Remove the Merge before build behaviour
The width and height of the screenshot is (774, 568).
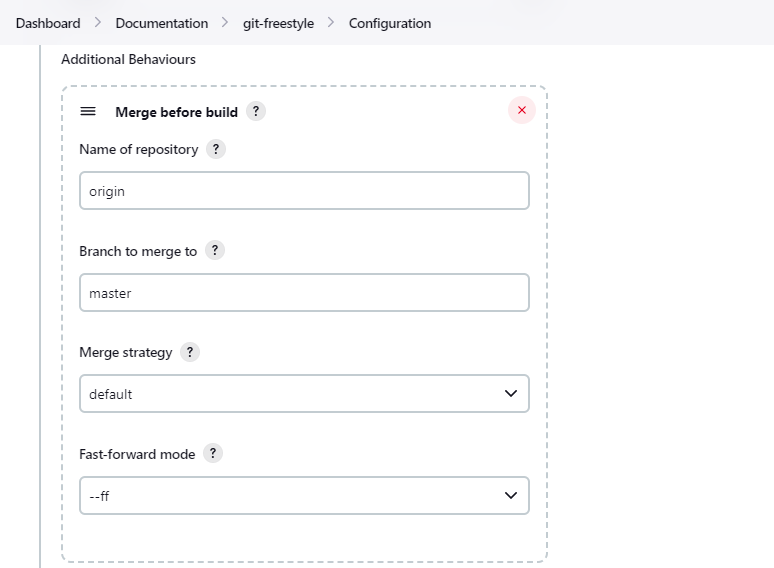pos(521,111)
